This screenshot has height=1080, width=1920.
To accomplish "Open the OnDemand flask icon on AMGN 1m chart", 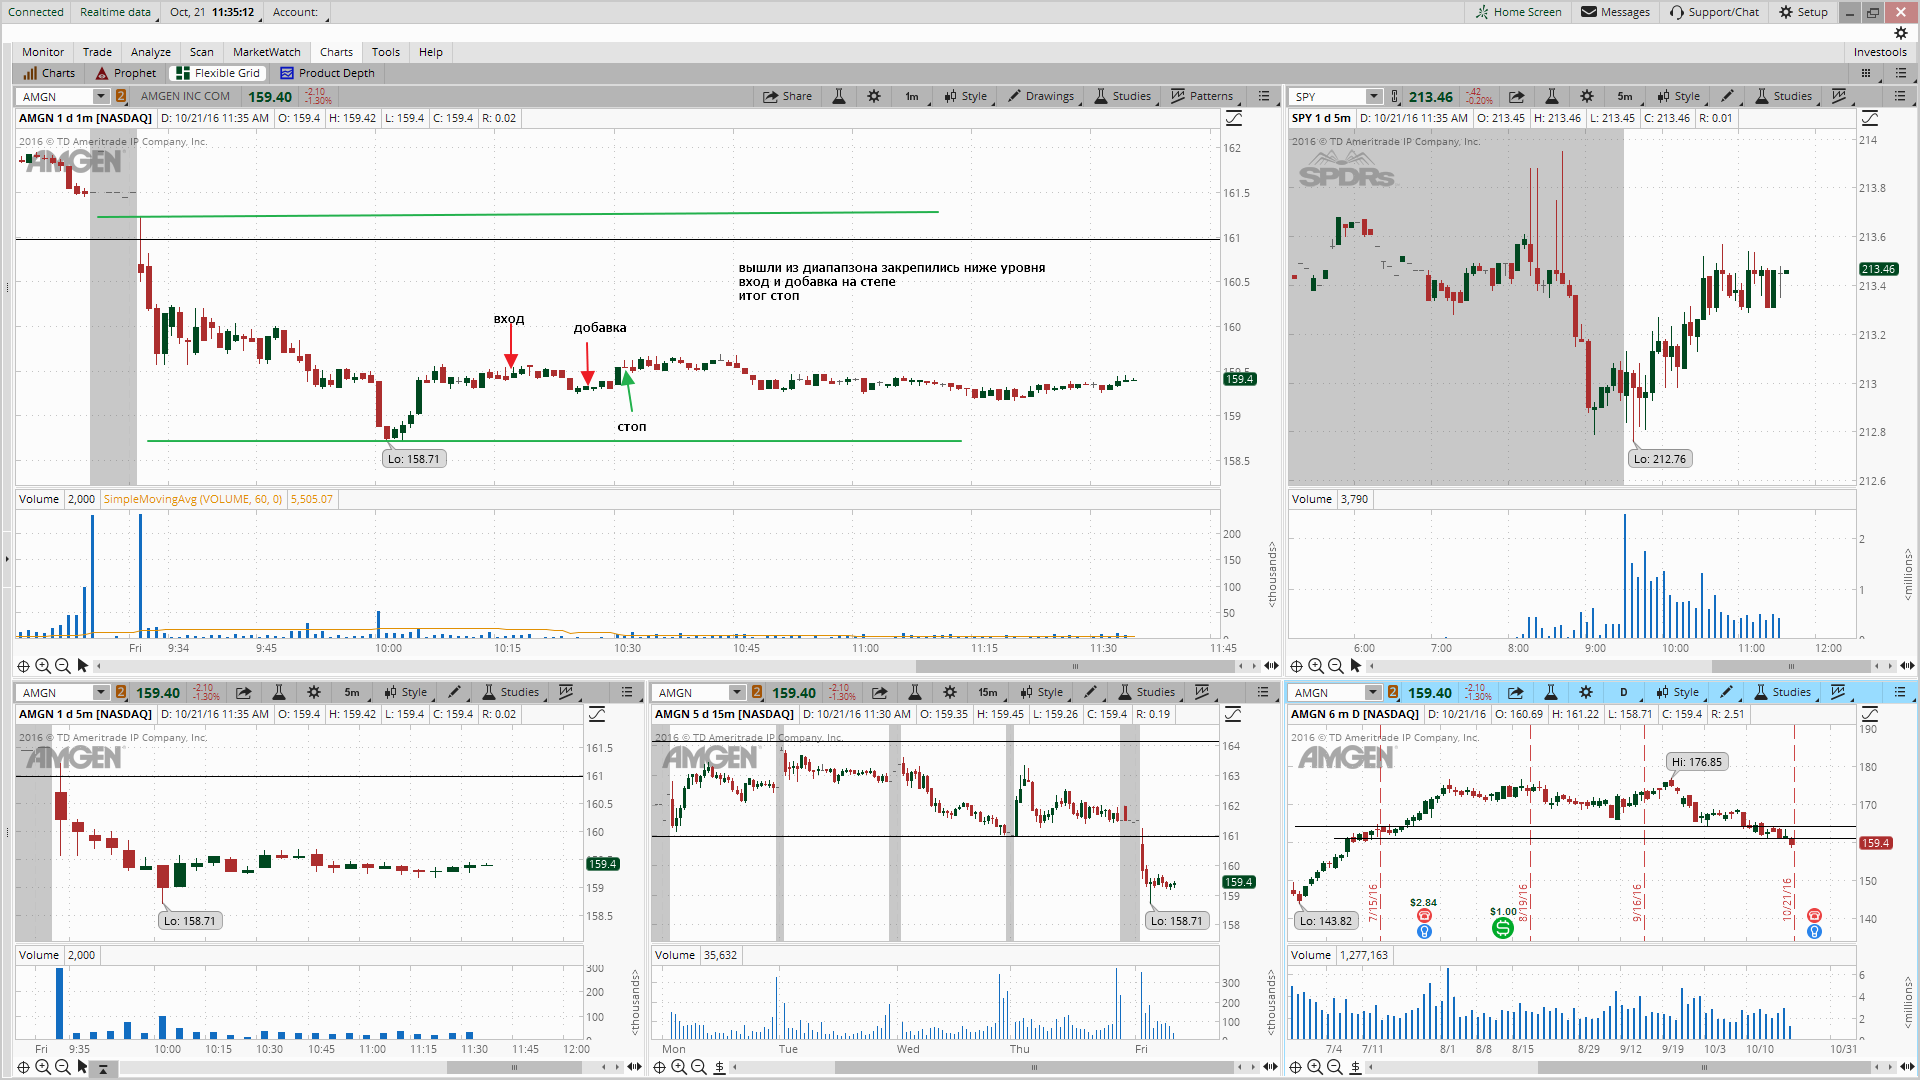I will (839, 97).
